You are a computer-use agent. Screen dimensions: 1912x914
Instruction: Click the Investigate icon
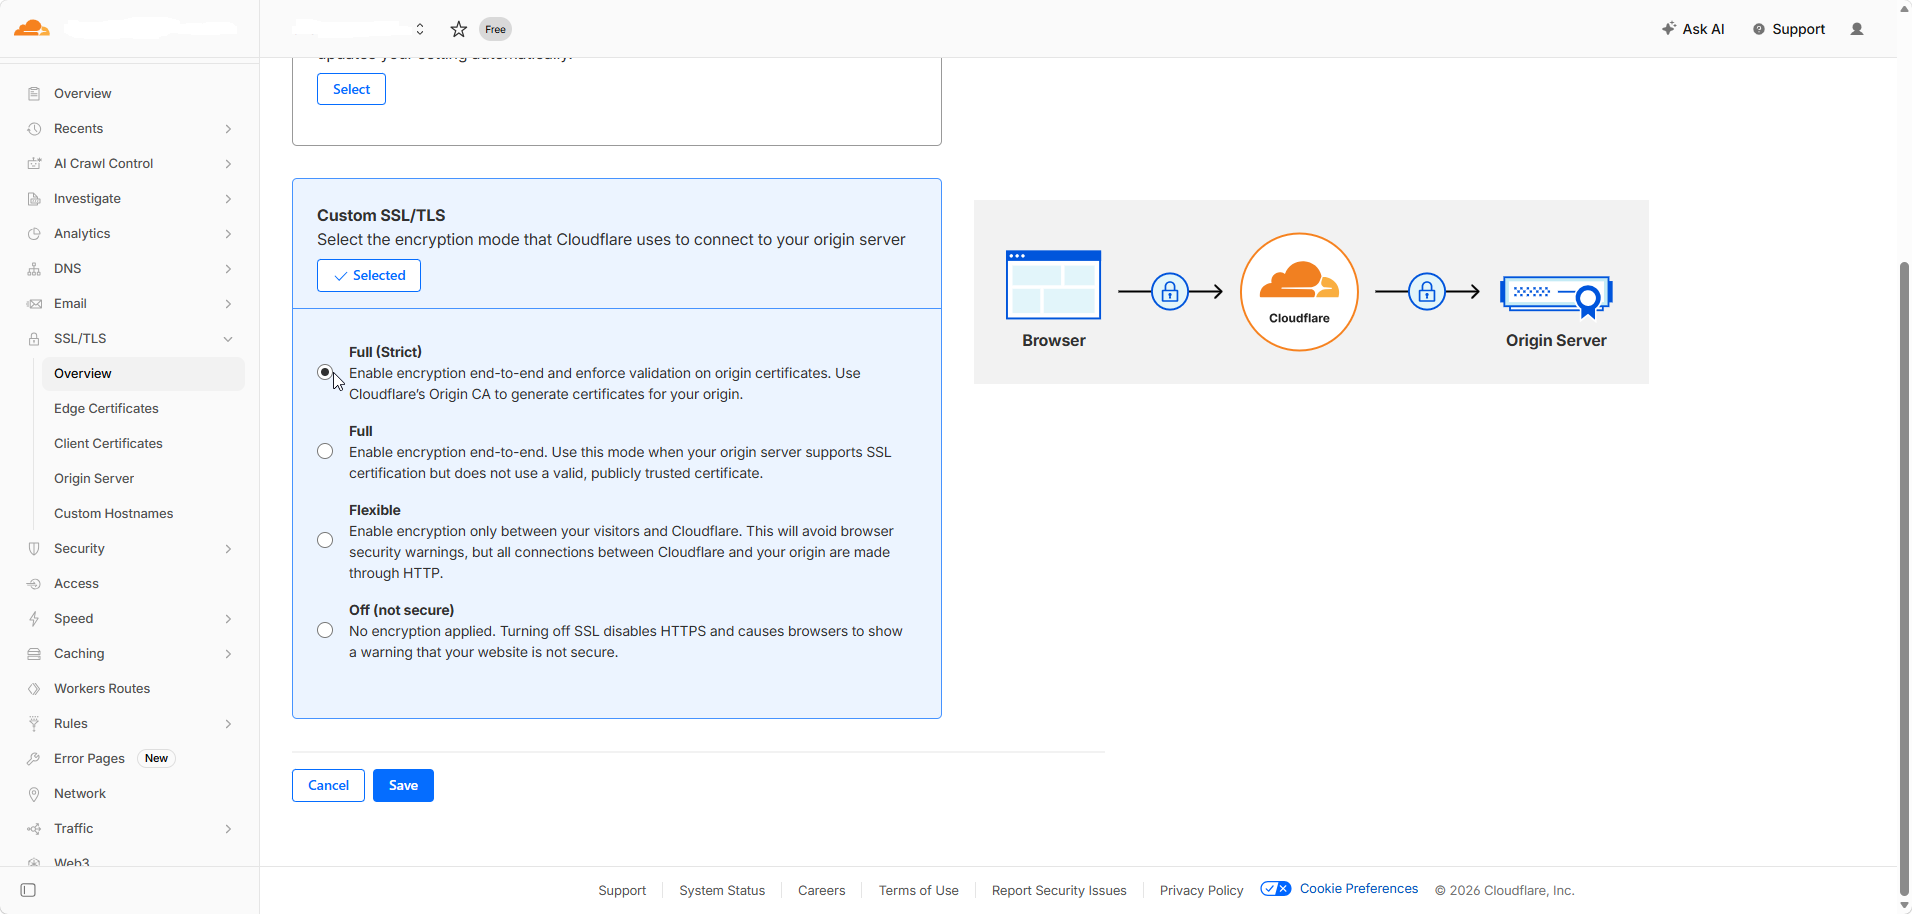[x=34, y=199]
